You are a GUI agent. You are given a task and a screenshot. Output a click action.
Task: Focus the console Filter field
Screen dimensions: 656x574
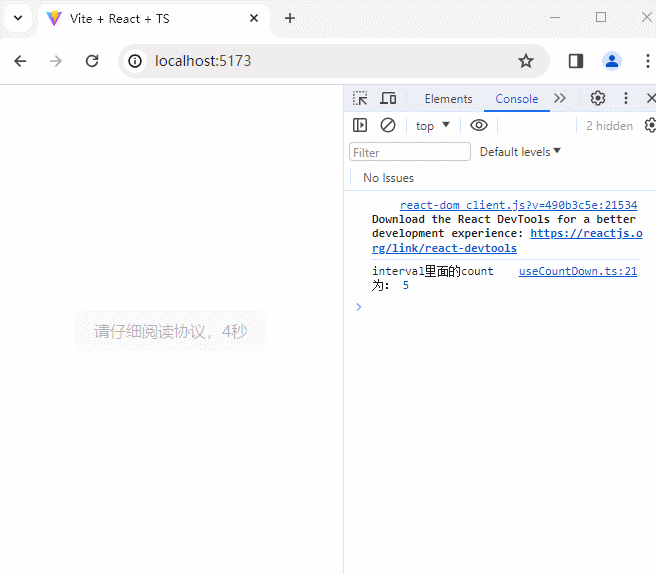[x=409, y=152]
